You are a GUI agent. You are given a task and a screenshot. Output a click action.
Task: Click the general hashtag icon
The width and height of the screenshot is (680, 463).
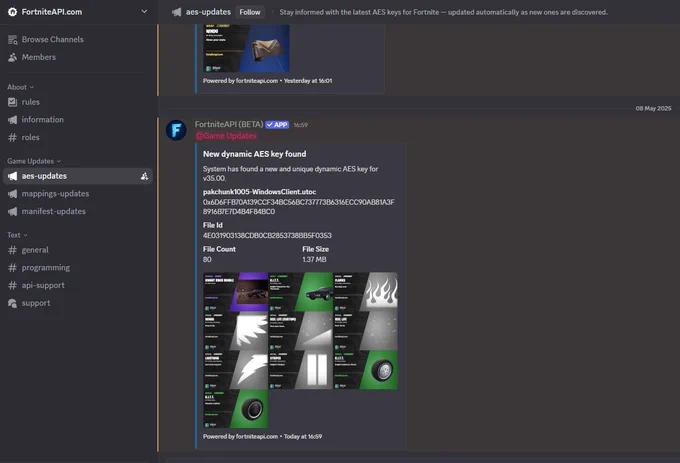[13, 250]
